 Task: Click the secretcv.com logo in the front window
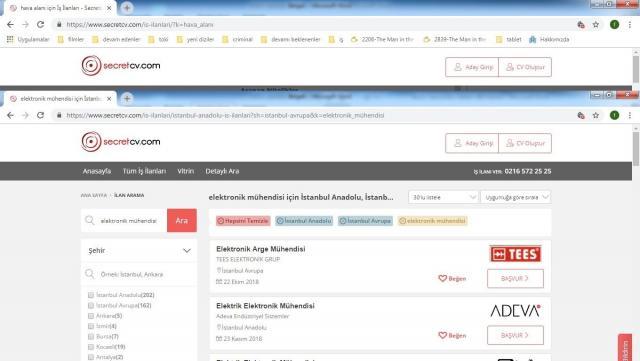coord(121,142)
